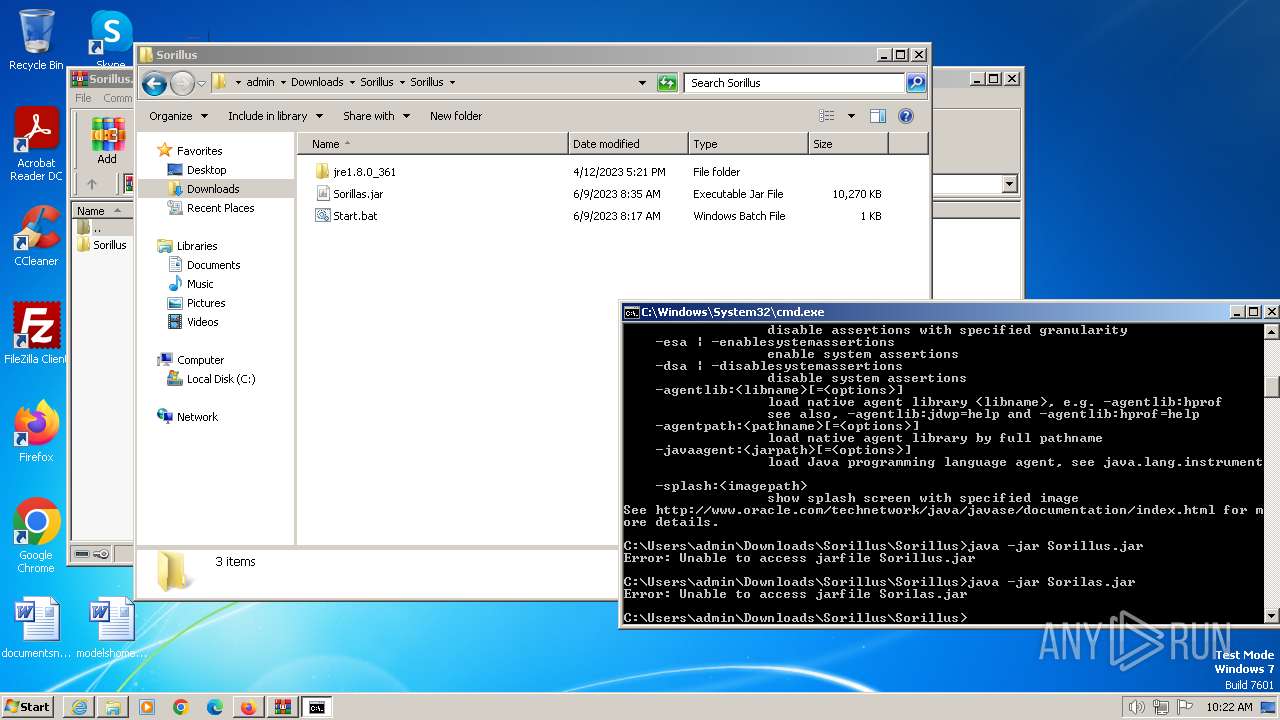Click the Forward arrow in Explorer

click(x=182, y=83)
